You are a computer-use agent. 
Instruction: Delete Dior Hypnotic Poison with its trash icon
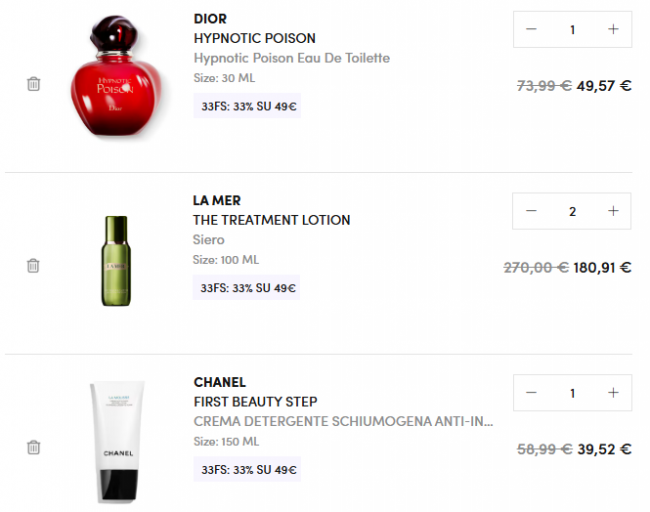tap(34, 84)
